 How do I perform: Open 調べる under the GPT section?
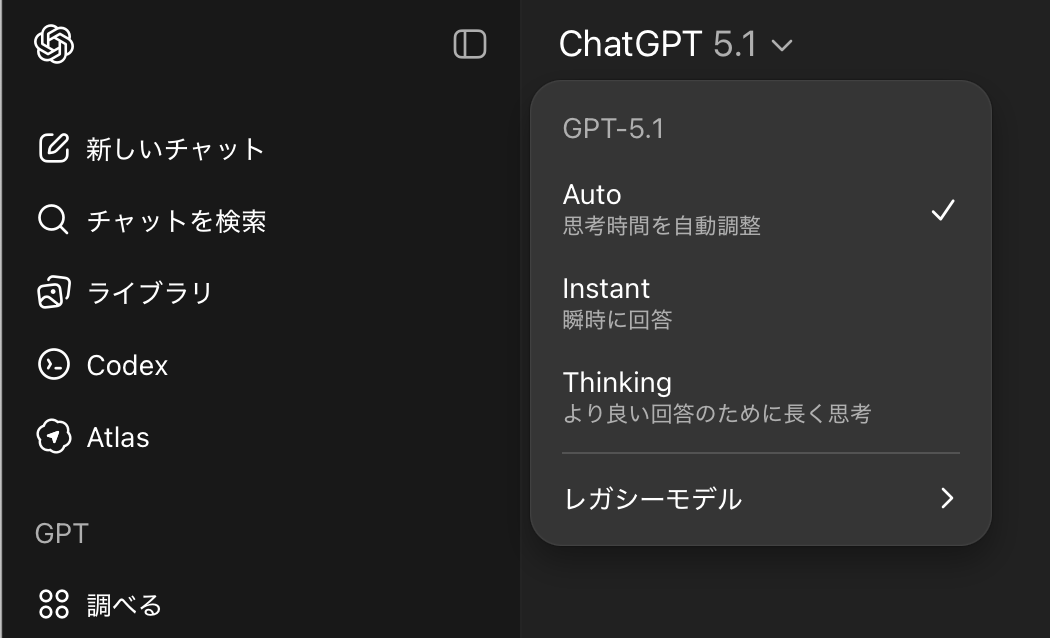pos(124,604)
